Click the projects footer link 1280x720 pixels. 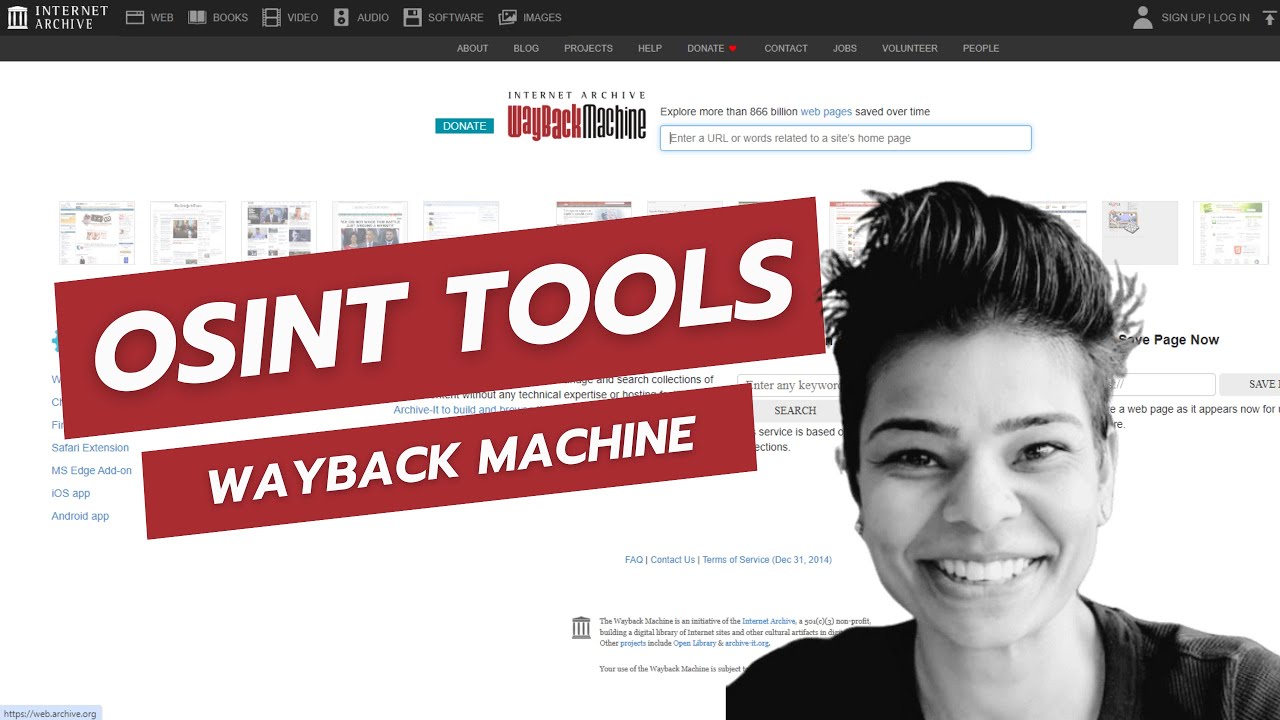(633, 643)
